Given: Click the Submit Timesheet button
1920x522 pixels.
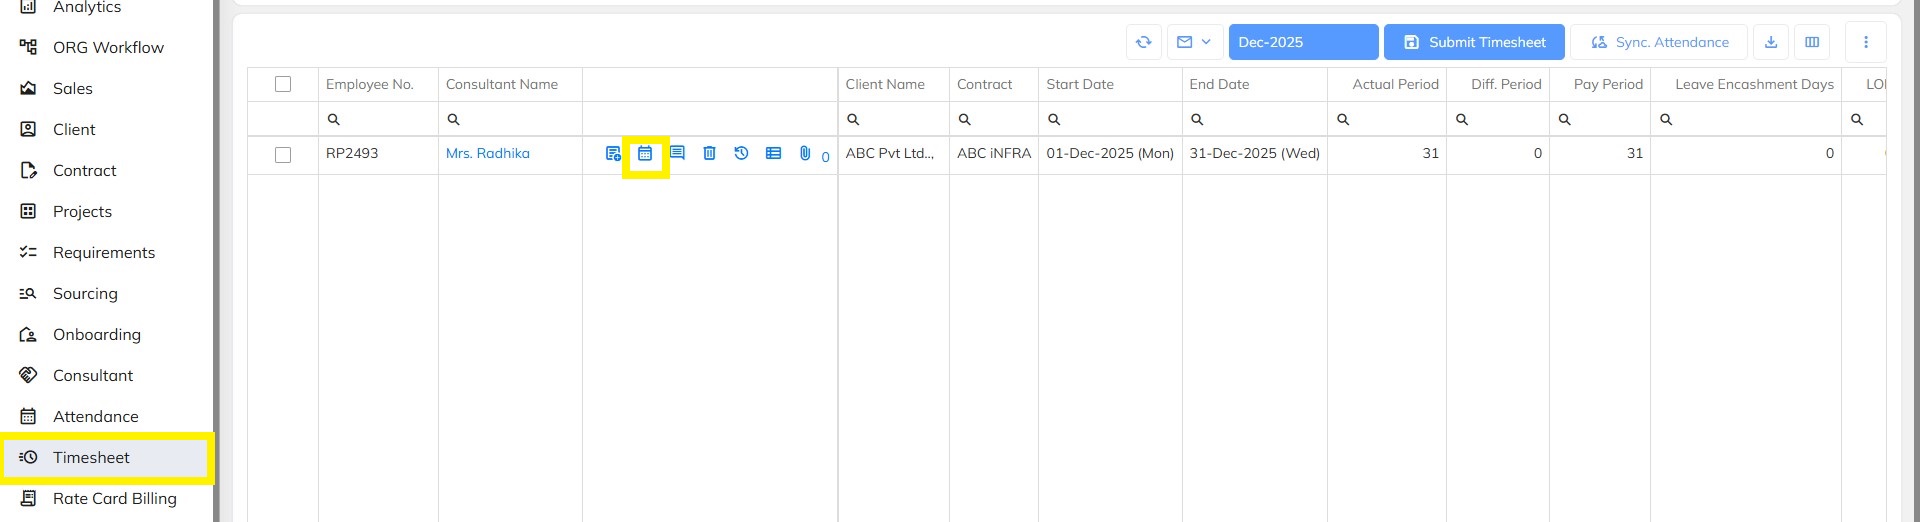Looking at the screenshot, I should coord(1474,42).
